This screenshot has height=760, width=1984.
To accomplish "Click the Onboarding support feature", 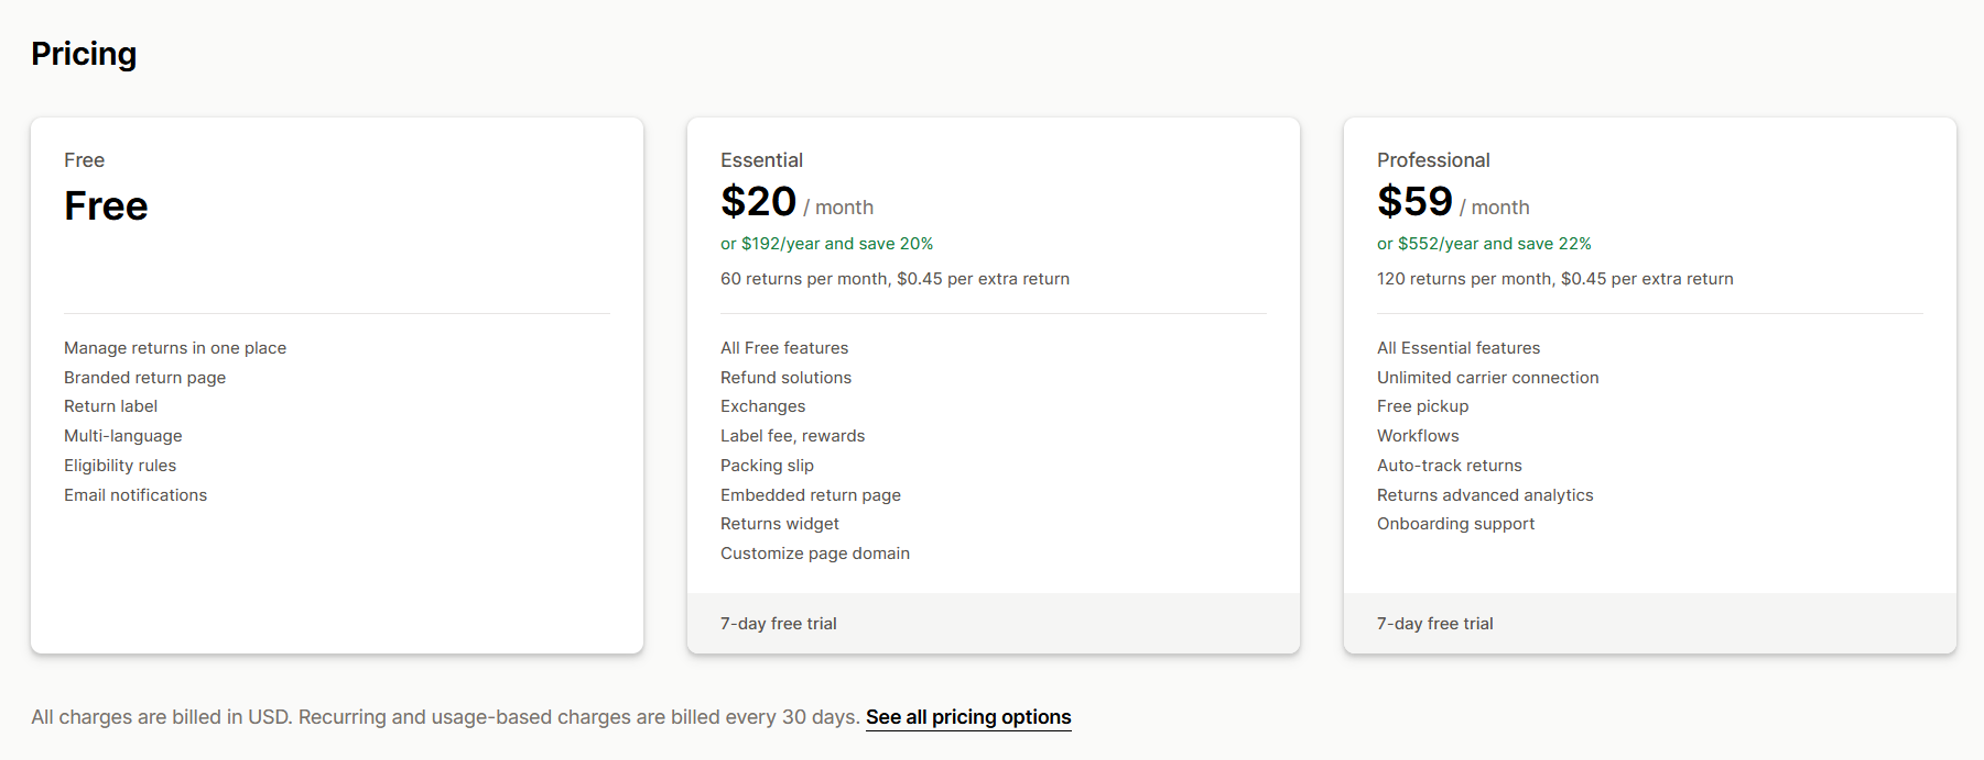I will (x=1455, y=524).
